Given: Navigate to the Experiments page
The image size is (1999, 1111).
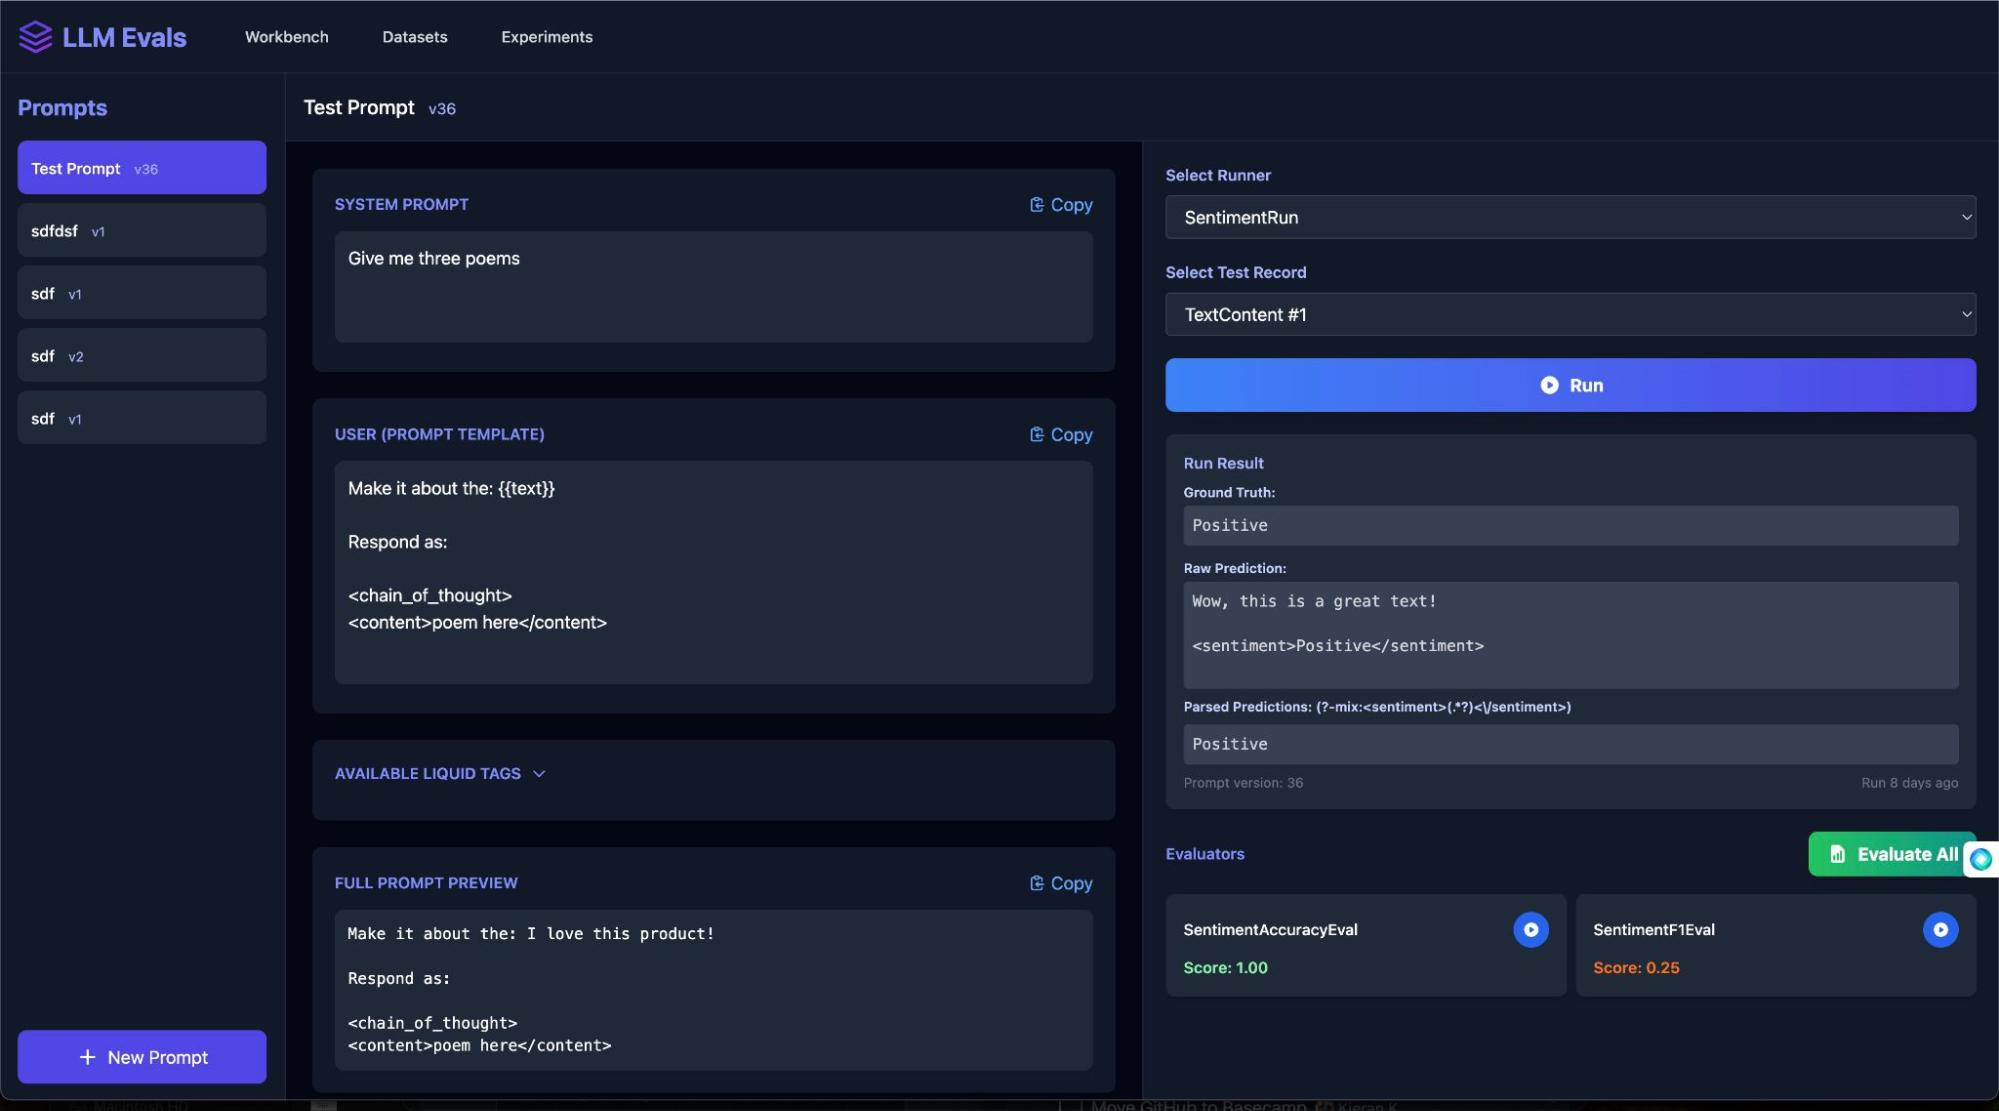Looking at the screenshot, I should pos(546,37).
